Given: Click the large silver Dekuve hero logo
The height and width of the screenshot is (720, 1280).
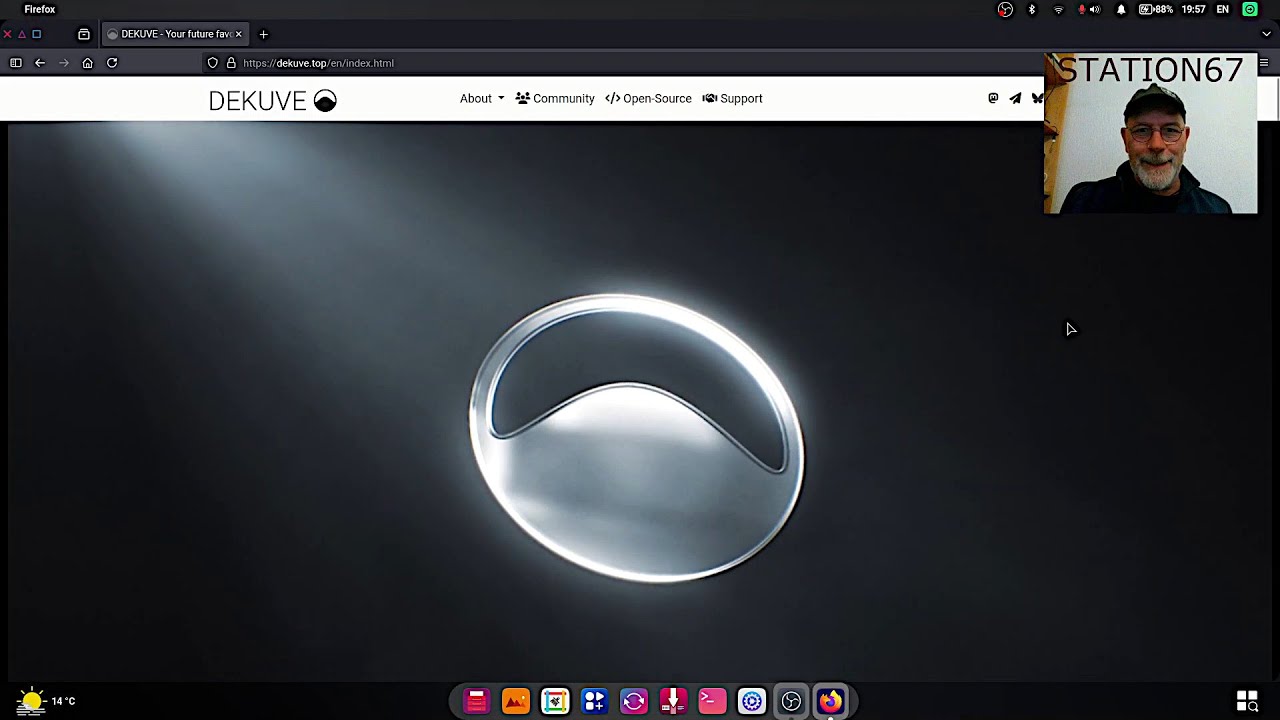Looking at the screenshot, I should pos(637,438).
